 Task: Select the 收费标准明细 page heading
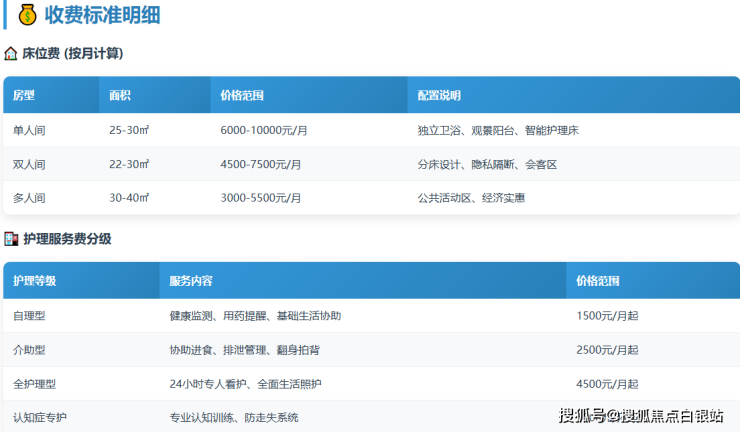tap(102, 15)
